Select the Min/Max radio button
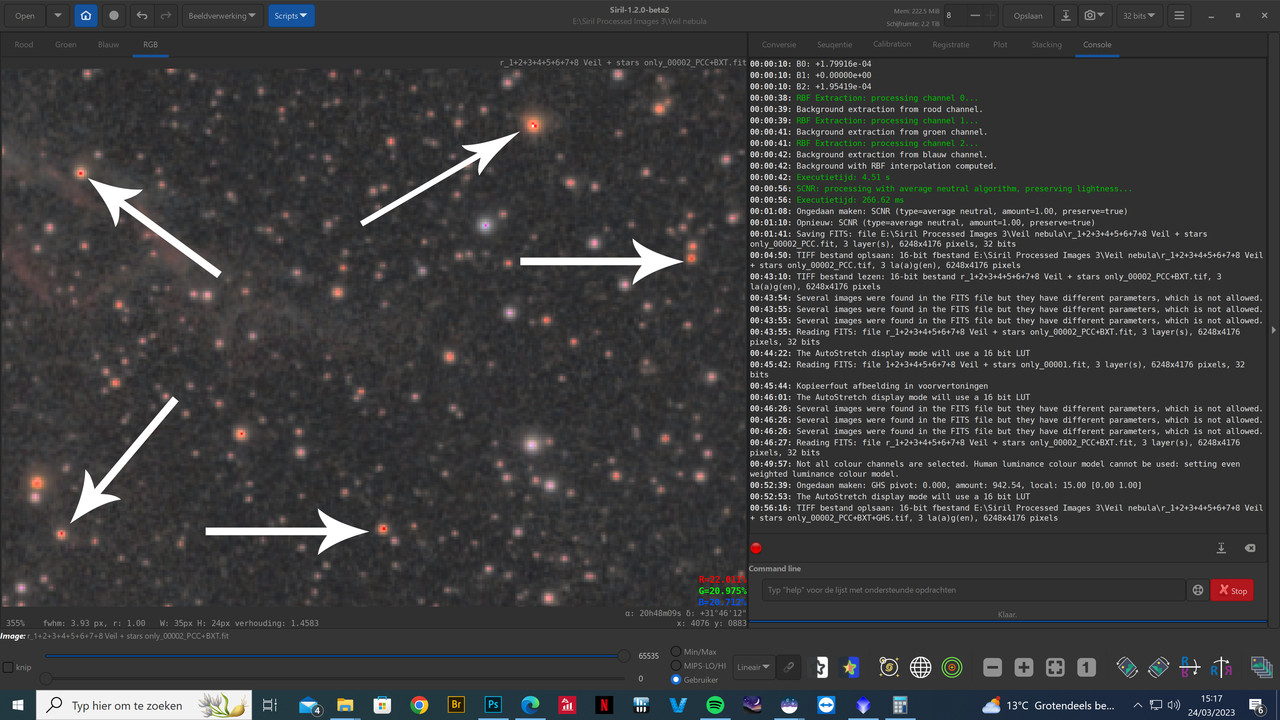 coord(676,652)
